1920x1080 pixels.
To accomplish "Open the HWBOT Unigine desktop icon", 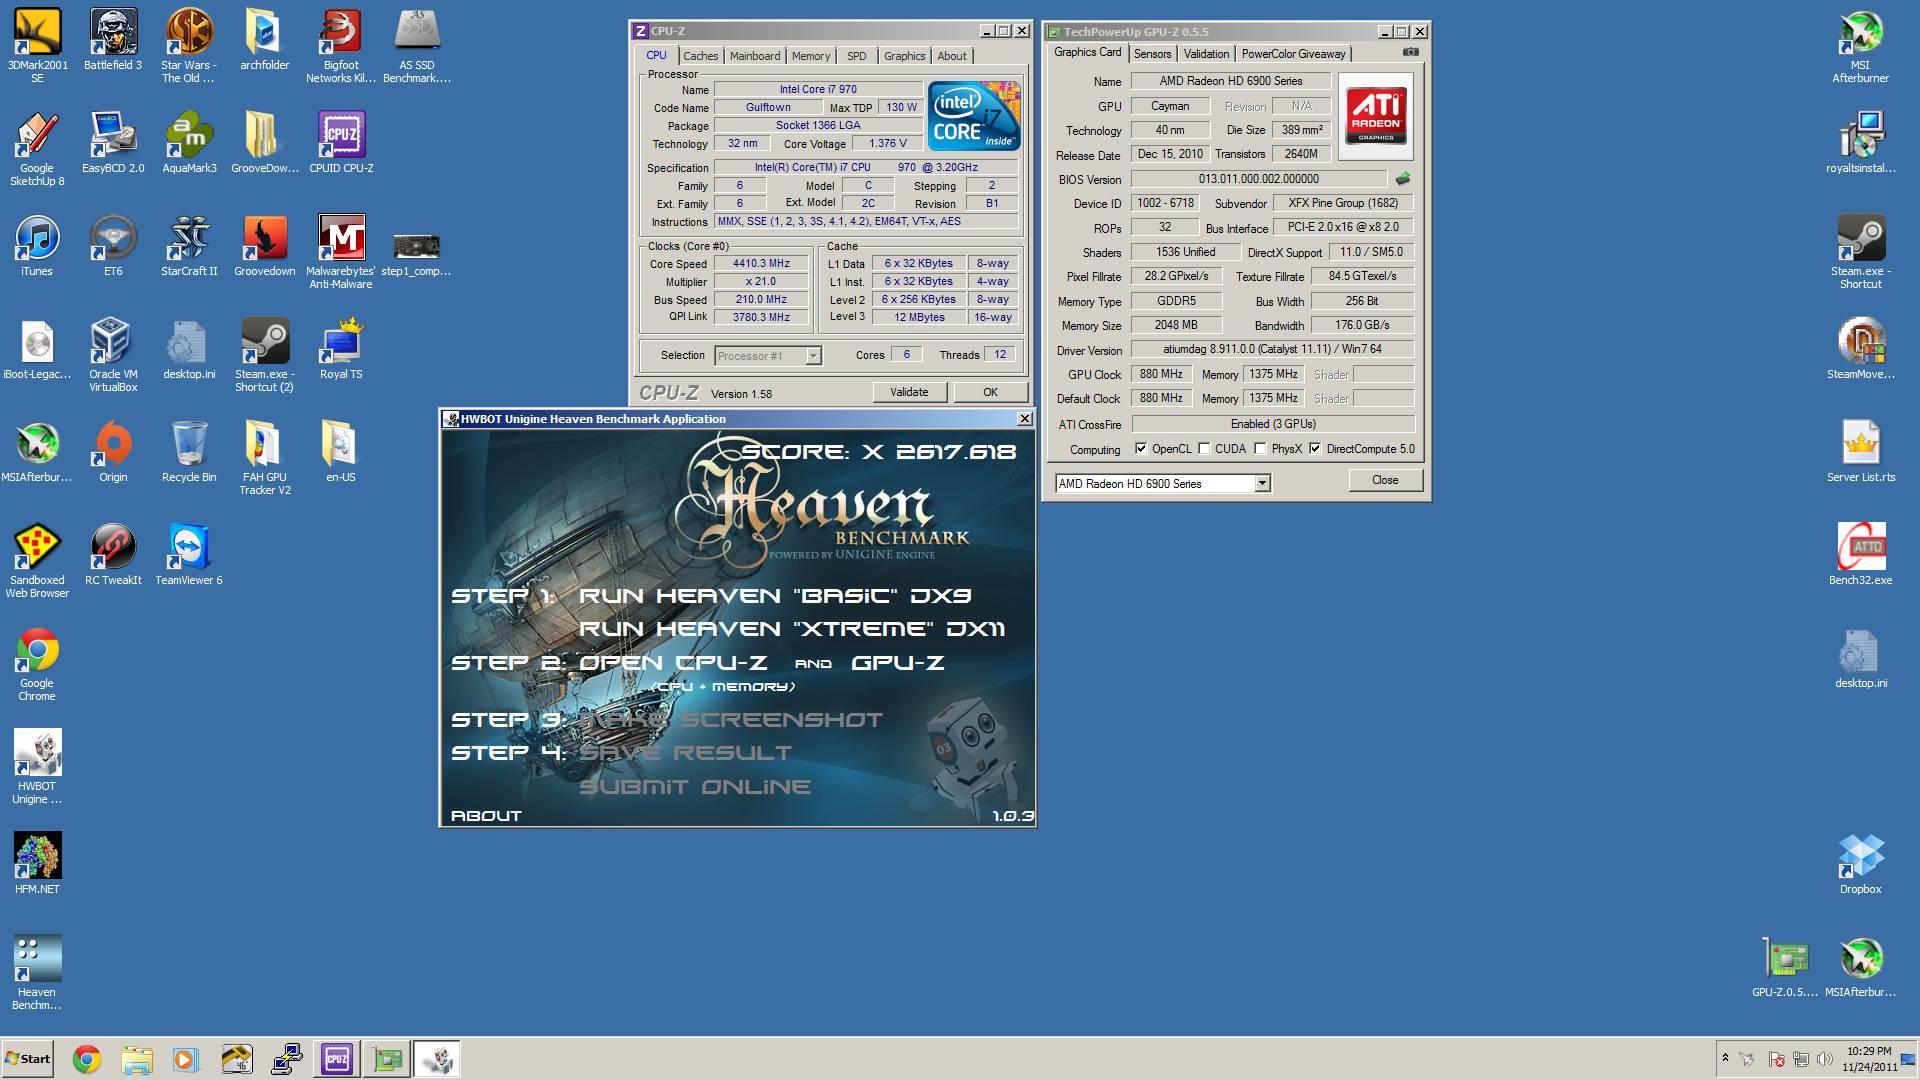I will click(x=37, y=767).
